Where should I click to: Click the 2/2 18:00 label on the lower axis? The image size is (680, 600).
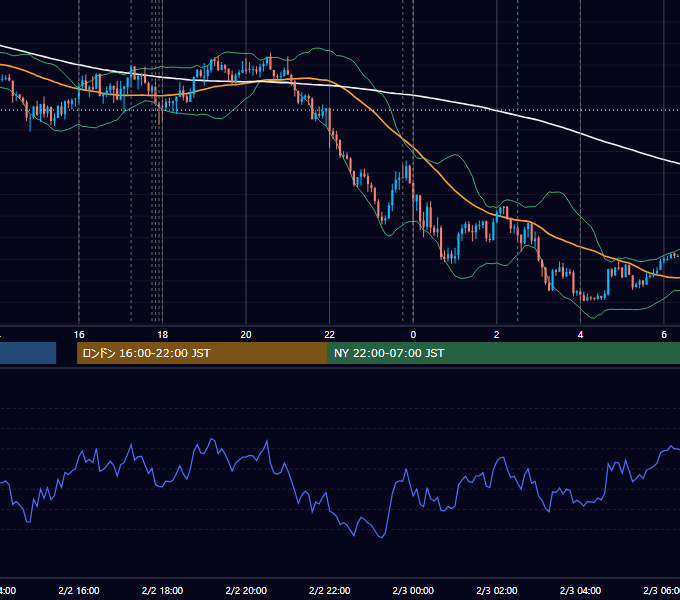pyautogui.click(x=162, y=590)
